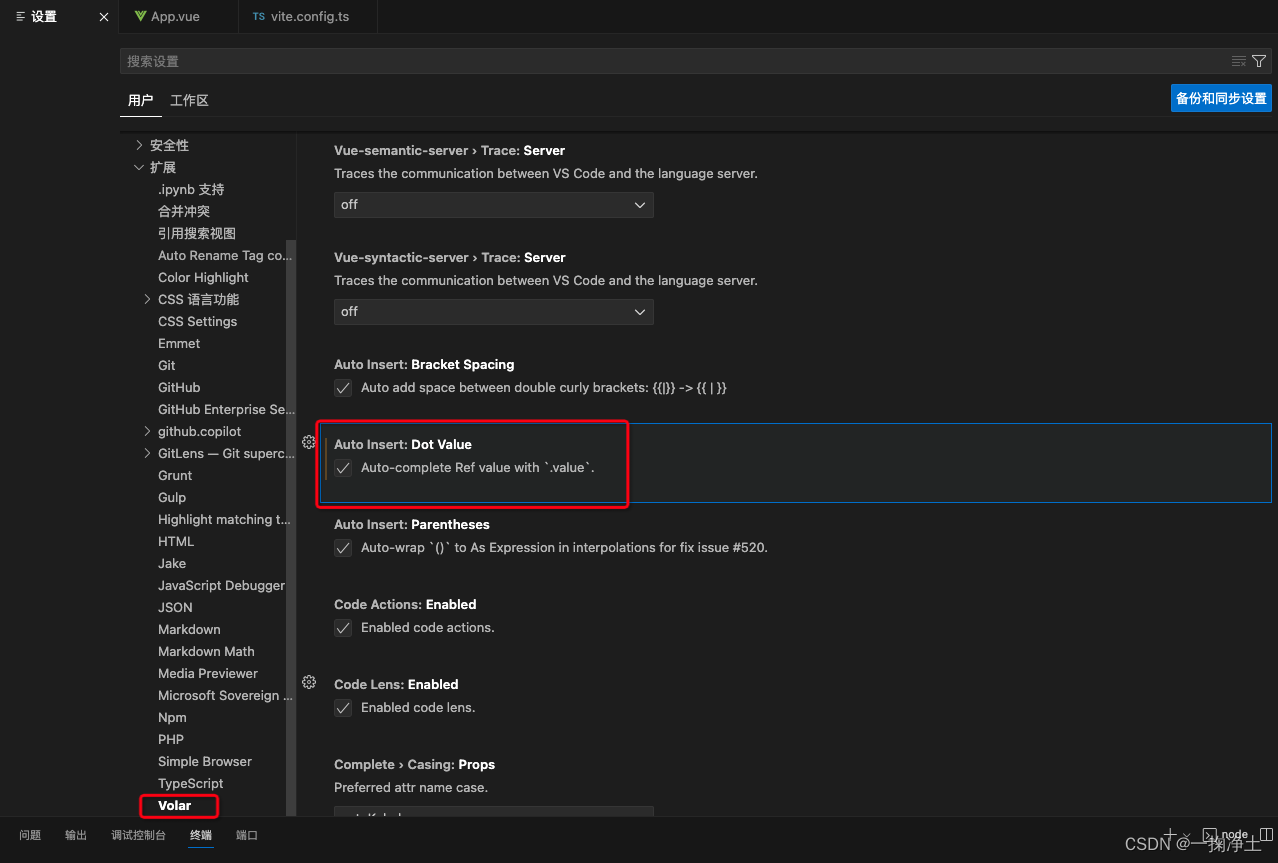Open PHP settings in the tree
The height and width of the screenshot is (863, 1278).
pyautogui.click(x=171, y=739)
